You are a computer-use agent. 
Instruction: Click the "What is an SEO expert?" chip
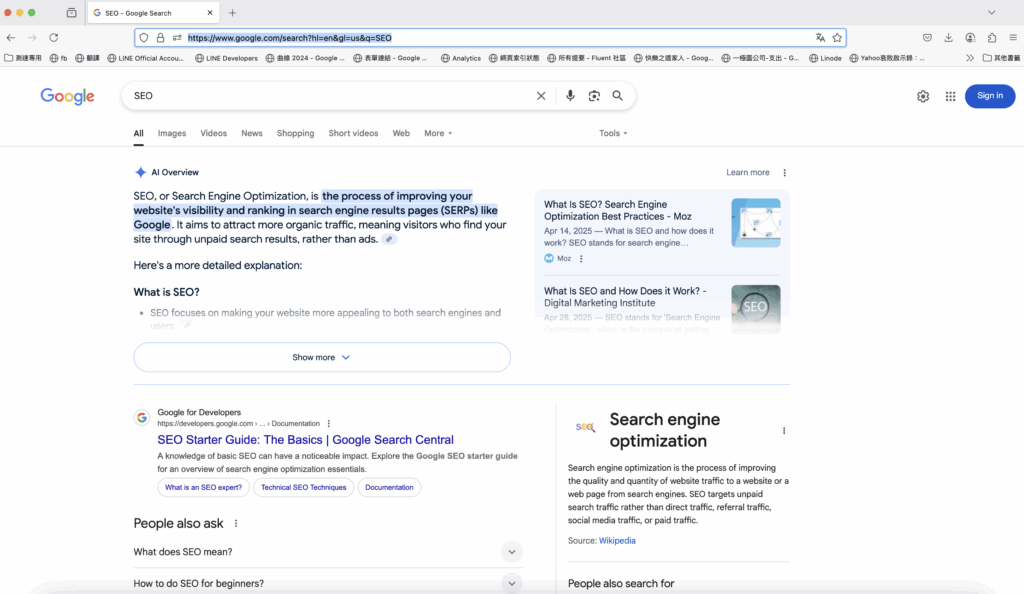point(203,488)
